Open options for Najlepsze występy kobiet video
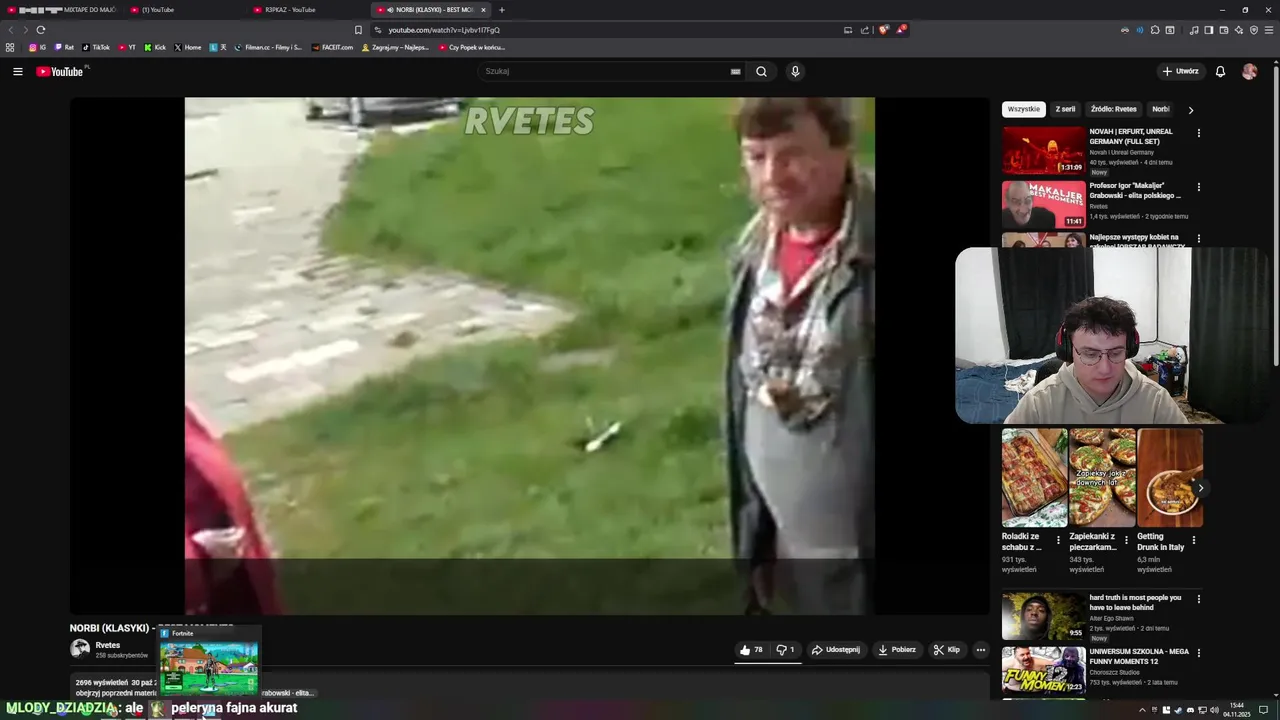The image size is (1280, 720). (1198, 240)
